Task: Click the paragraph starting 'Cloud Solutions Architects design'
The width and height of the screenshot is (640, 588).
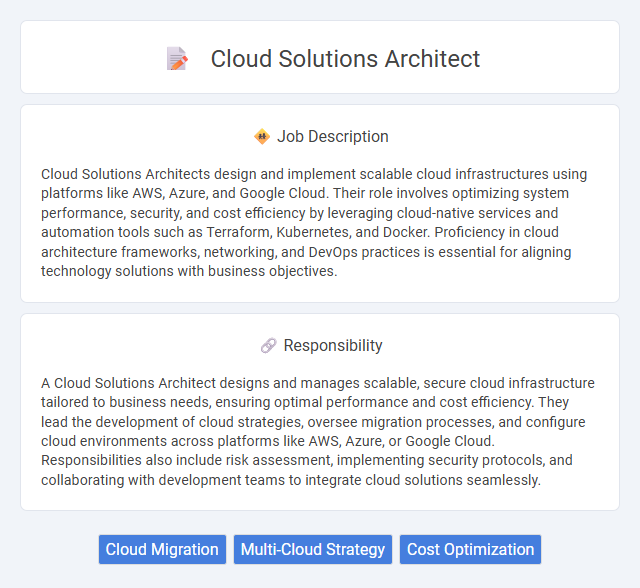Action: (314, 222)
